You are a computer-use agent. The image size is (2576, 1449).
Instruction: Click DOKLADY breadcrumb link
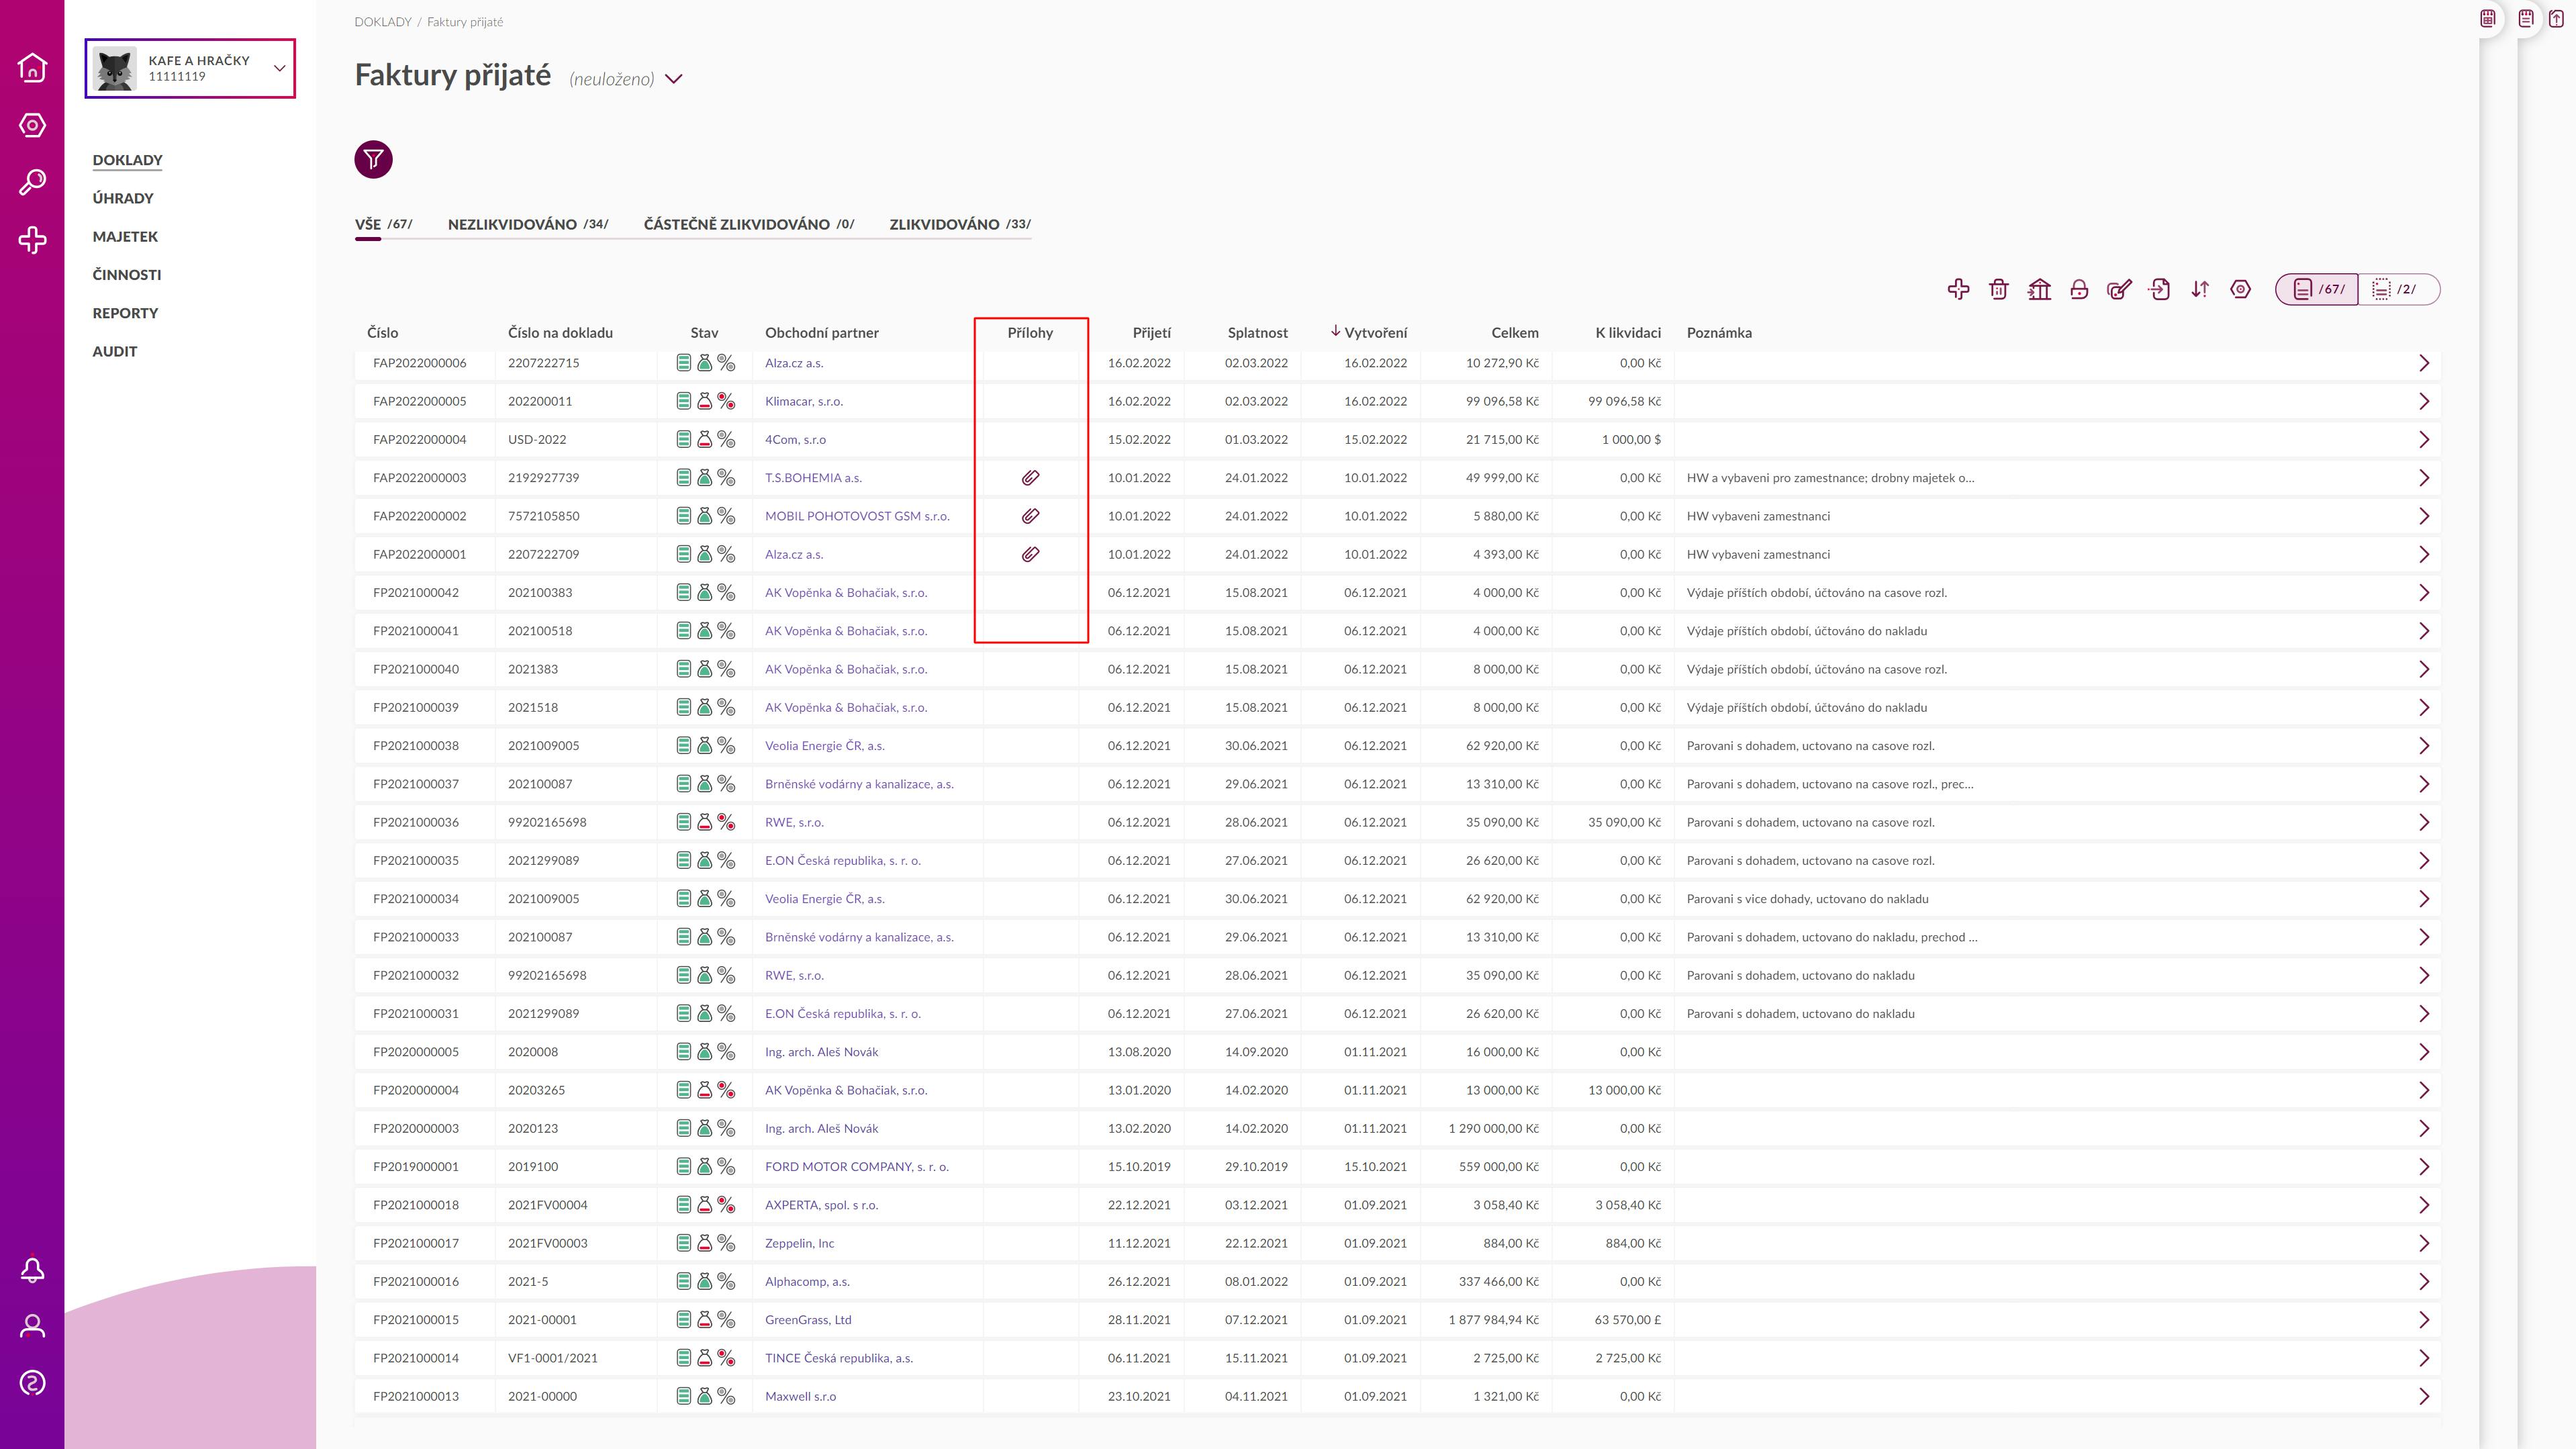tap(382, 22)
